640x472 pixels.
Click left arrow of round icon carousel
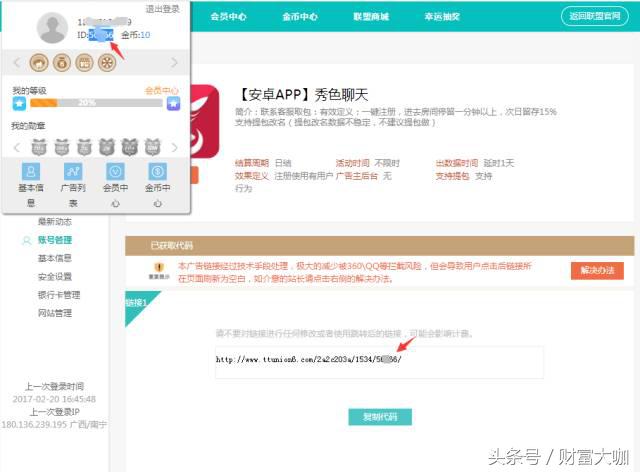point(17,63)
